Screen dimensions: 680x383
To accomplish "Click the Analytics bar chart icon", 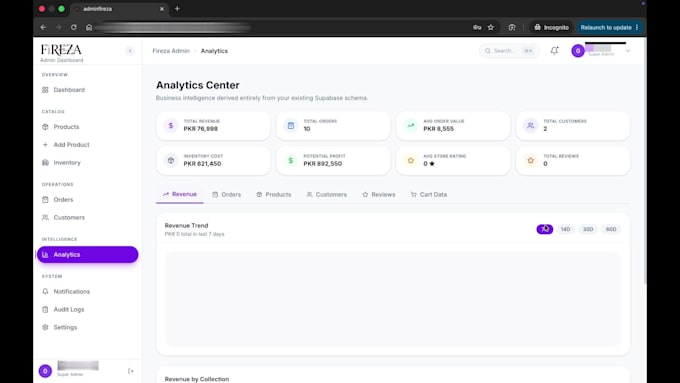I will pos(45,255).
